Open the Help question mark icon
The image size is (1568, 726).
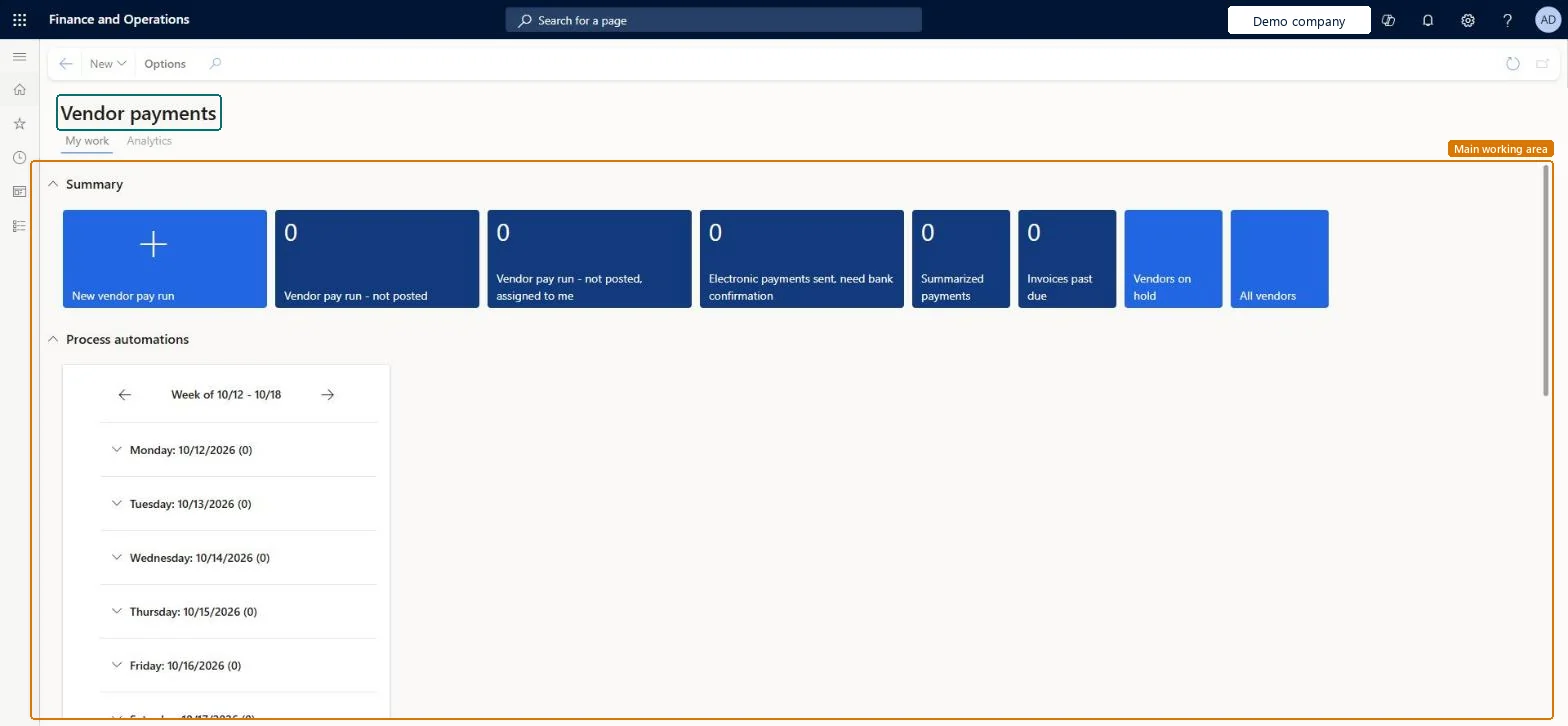(1508, 20)
